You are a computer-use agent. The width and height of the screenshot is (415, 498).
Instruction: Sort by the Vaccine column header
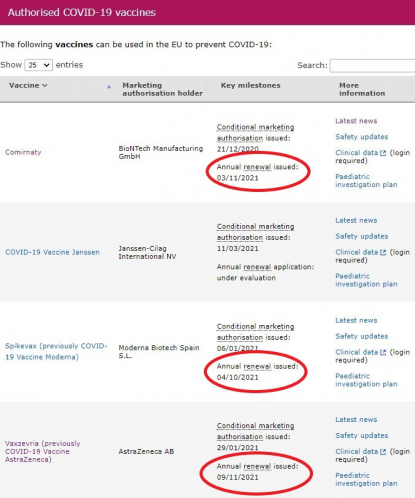tap(24, 86)
